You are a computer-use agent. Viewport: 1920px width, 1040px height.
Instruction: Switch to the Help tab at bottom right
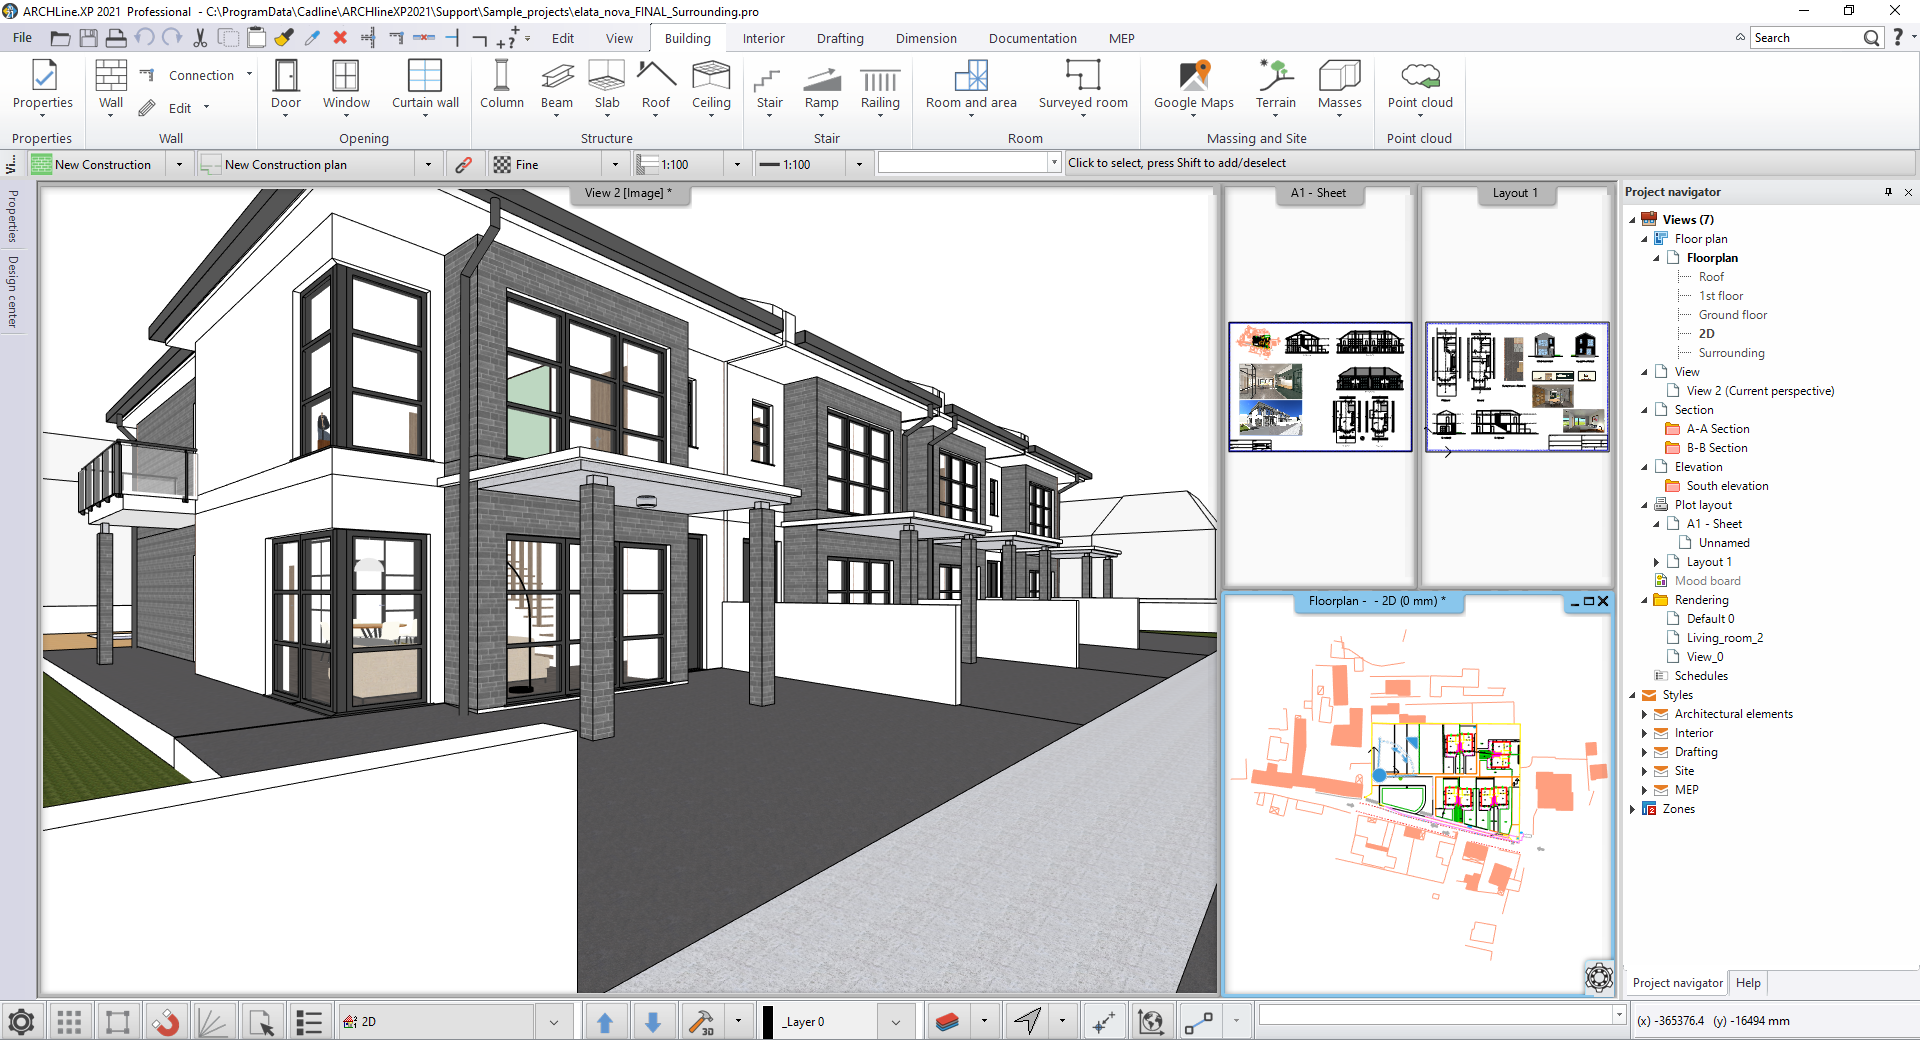1747,983
